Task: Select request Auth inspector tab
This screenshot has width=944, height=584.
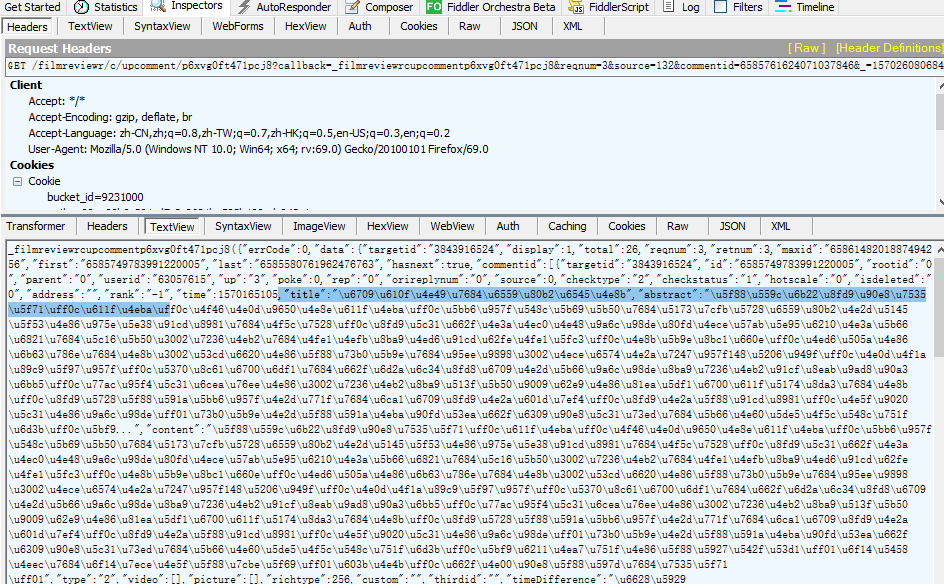Action: pos(360,26)
